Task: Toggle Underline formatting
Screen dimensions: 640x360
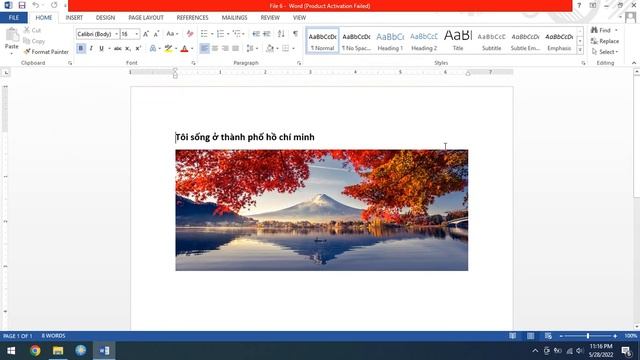Action: [x=101, y=49]
